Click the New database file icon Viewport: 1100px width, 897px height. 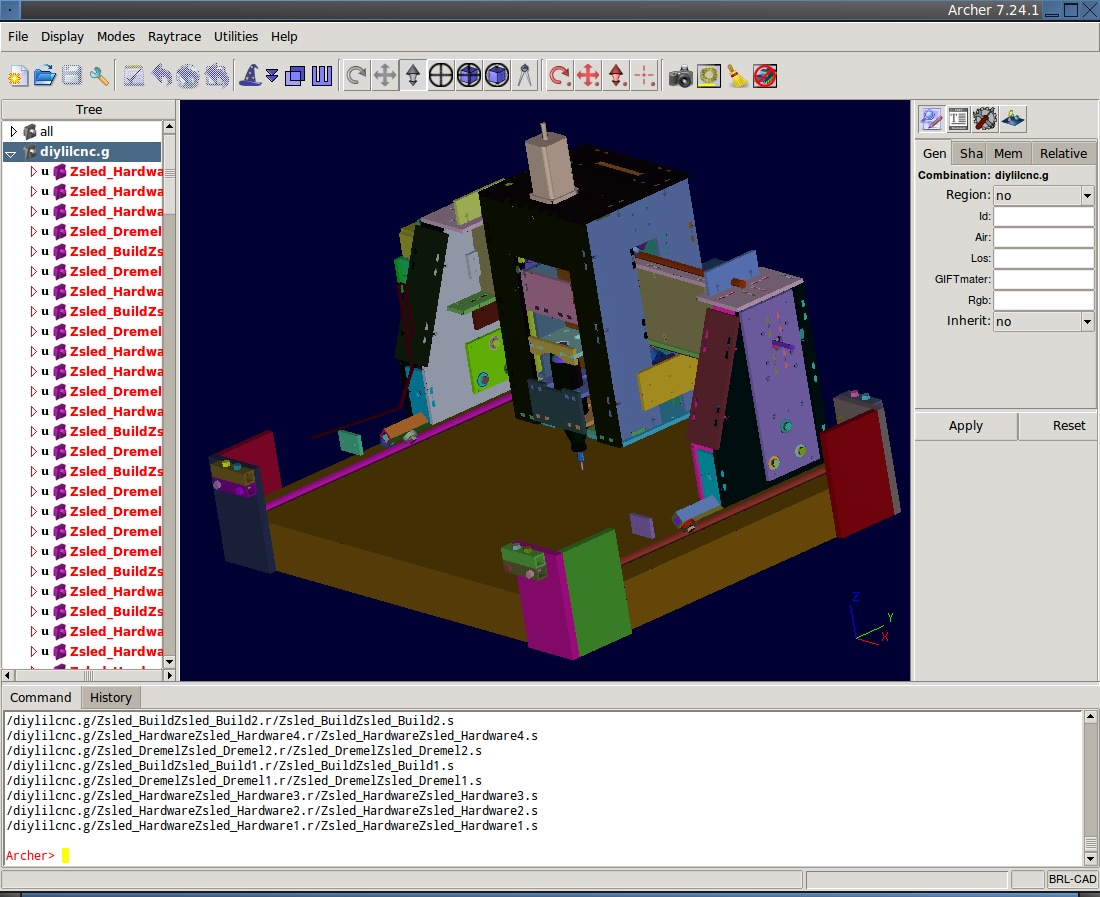point(18,76)
